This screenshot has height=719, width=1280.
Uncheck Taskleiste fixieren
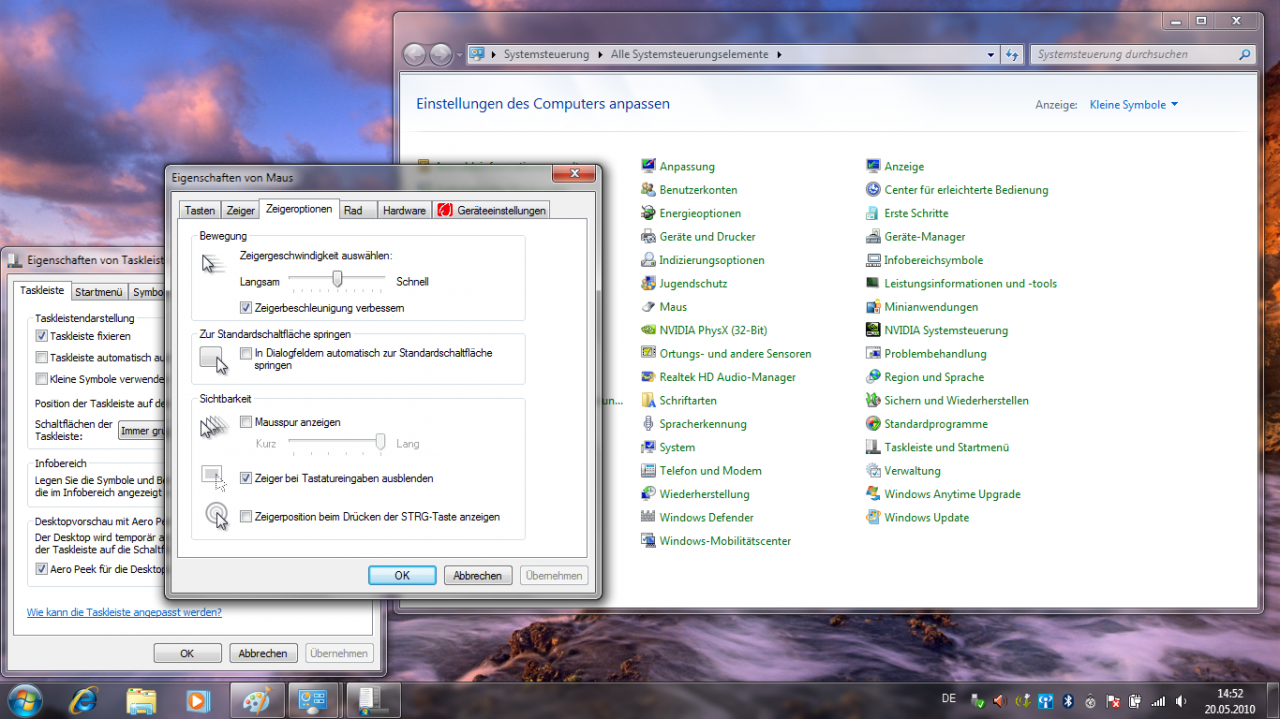click(x=41, y=336)
